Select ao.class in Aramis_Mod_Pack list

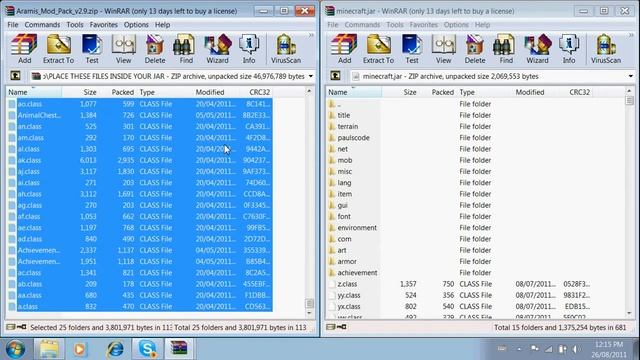(140, 104)
